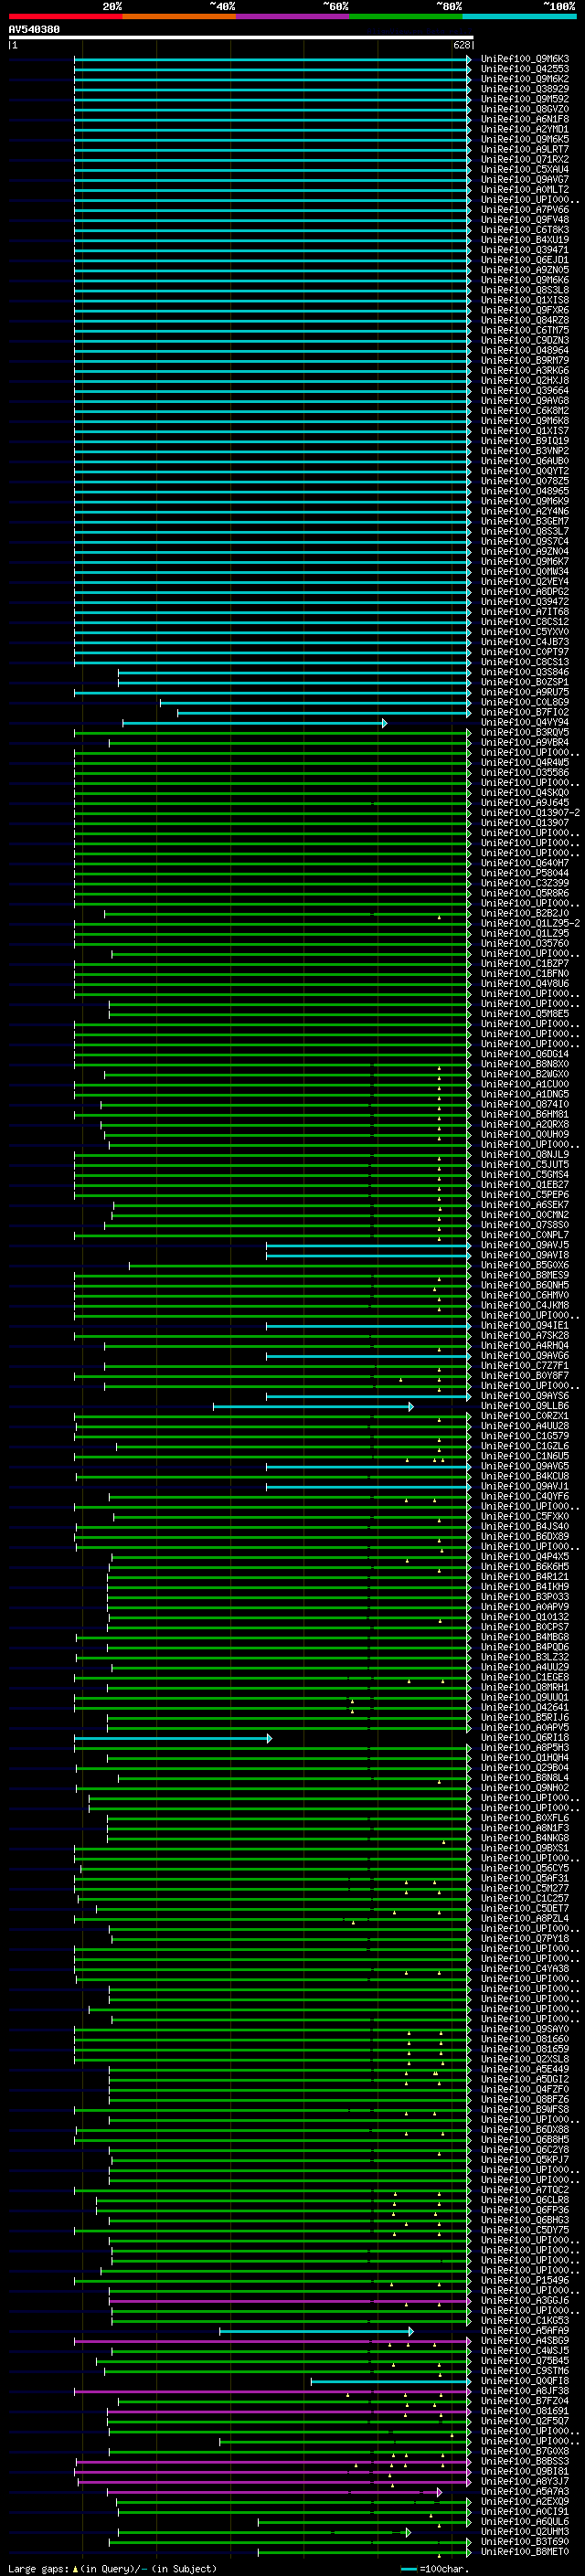This screenshot has height=2576, width=585.
Task: View the UniRef100_Q3S846 alignment label
Action: pyautogui.click(x=525, y=672)
